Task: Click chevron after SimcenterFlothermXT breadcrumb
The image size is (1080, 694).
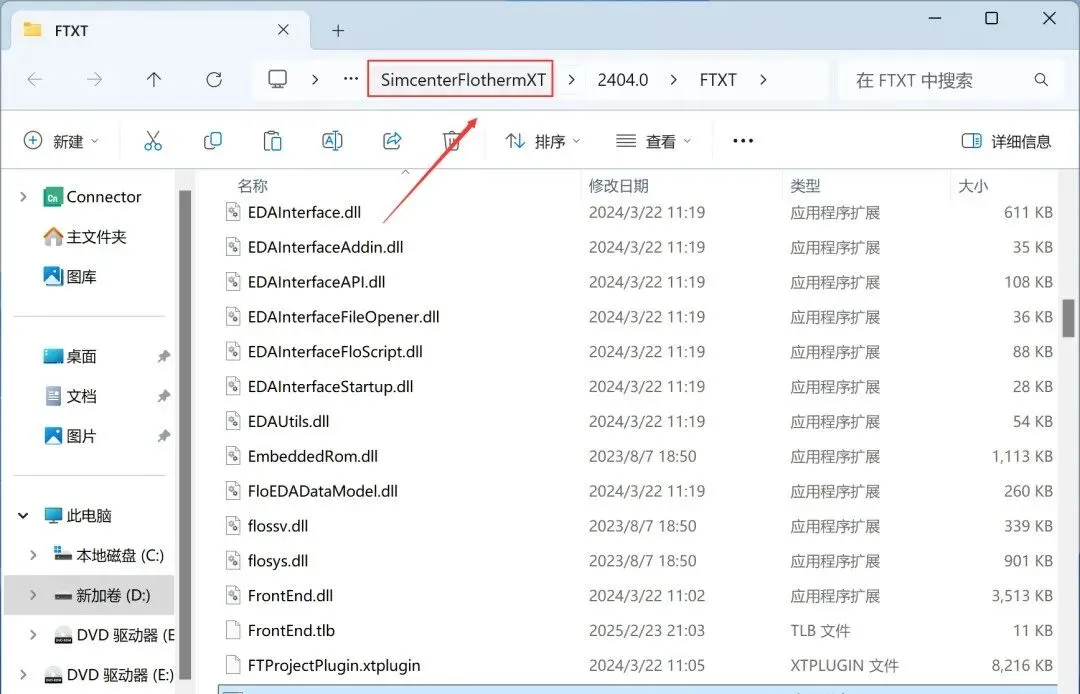Action: click(571, 80)
